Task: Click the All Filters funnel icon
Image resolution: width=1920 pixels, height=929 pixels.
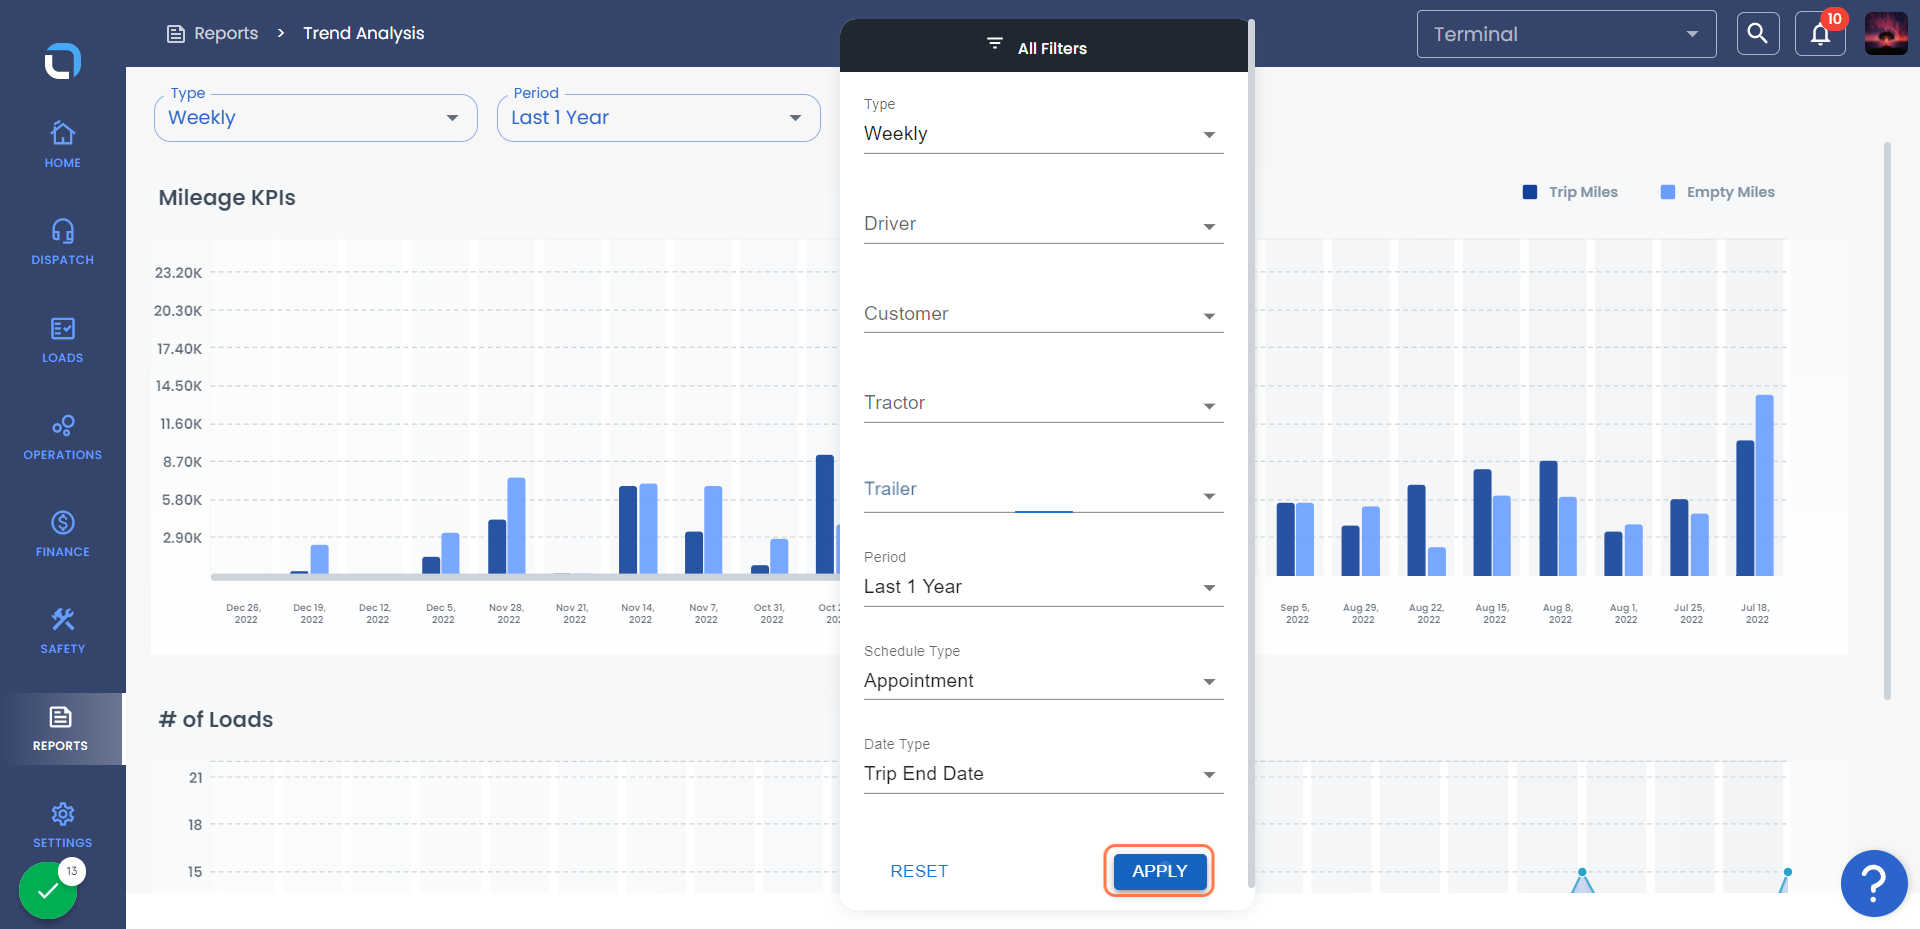Action: click(x=995, y=43)
